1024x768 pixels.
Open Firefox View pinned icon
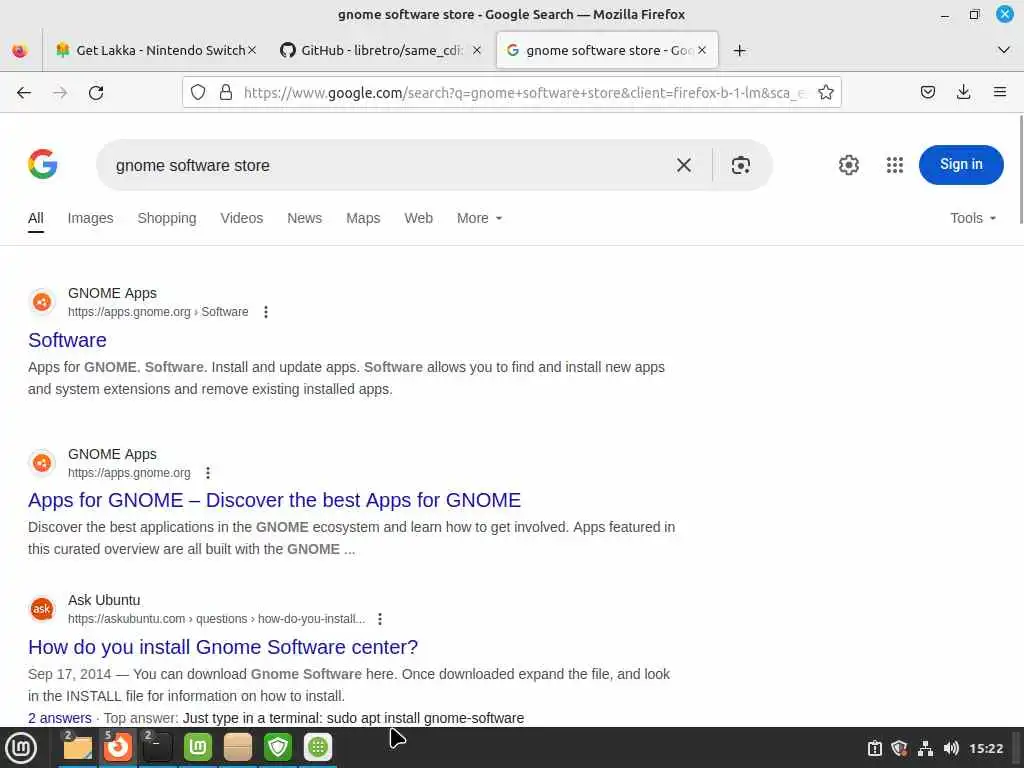click(x=20, y=50)
